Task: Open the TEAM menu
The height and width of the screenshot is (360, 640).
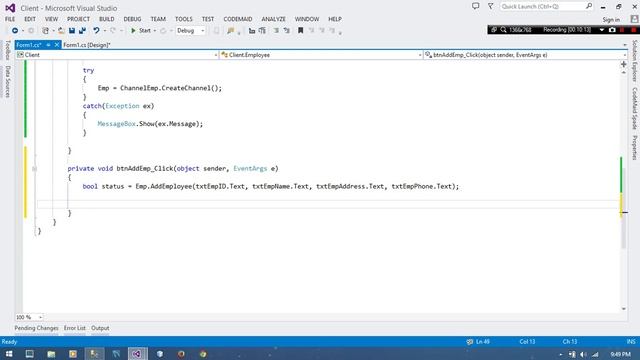Action: pyautogui.click(x=158, y=19)
